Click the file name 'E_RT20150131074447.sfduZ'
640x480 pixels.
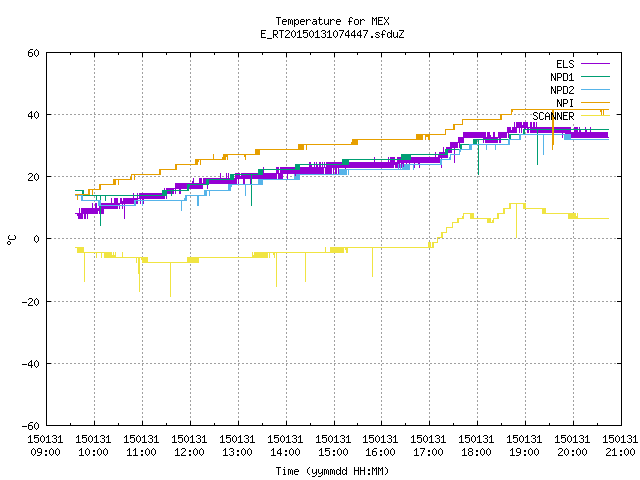(332, 34)
